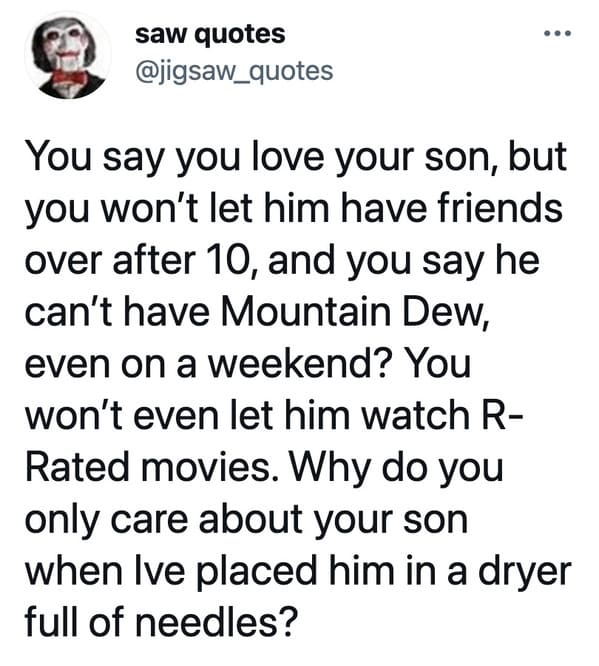599x666 pixels.
Task: Click the phrase "and you say he"
Action: [x=403, y=262]
